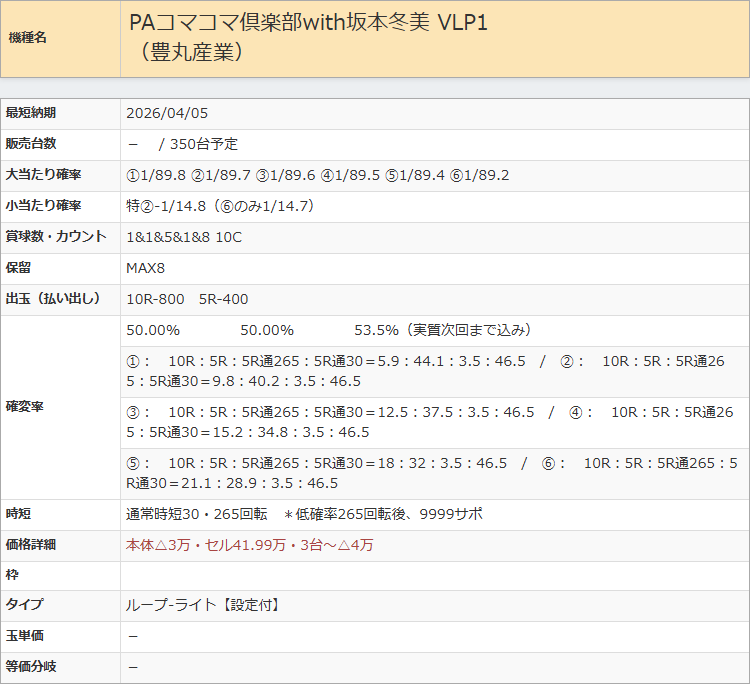
Task: Click the MAX8 hold value
Action: (145, 268)
